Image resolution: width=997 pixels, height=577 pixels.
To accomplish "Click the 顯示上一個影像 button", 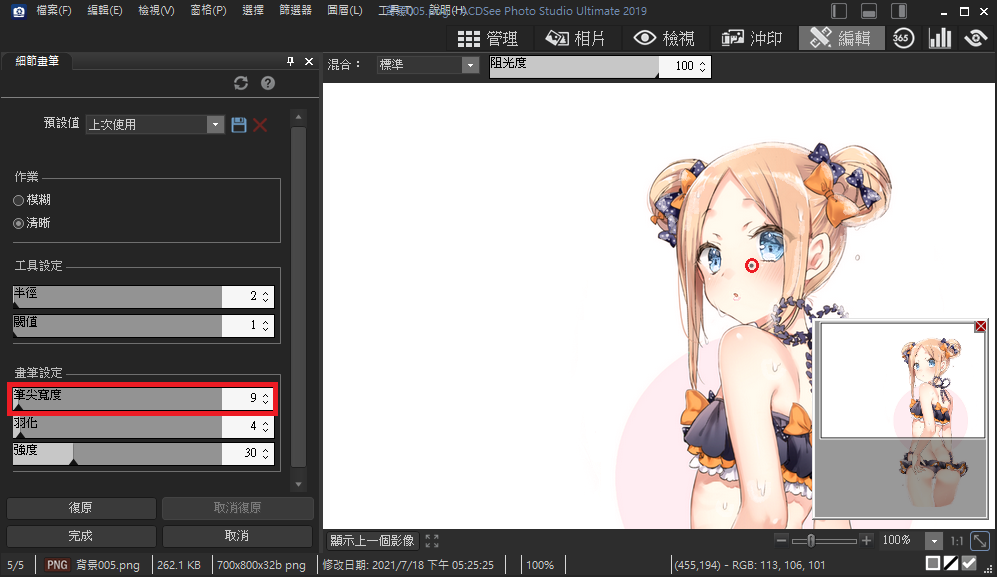I will [x=372, y=541].
